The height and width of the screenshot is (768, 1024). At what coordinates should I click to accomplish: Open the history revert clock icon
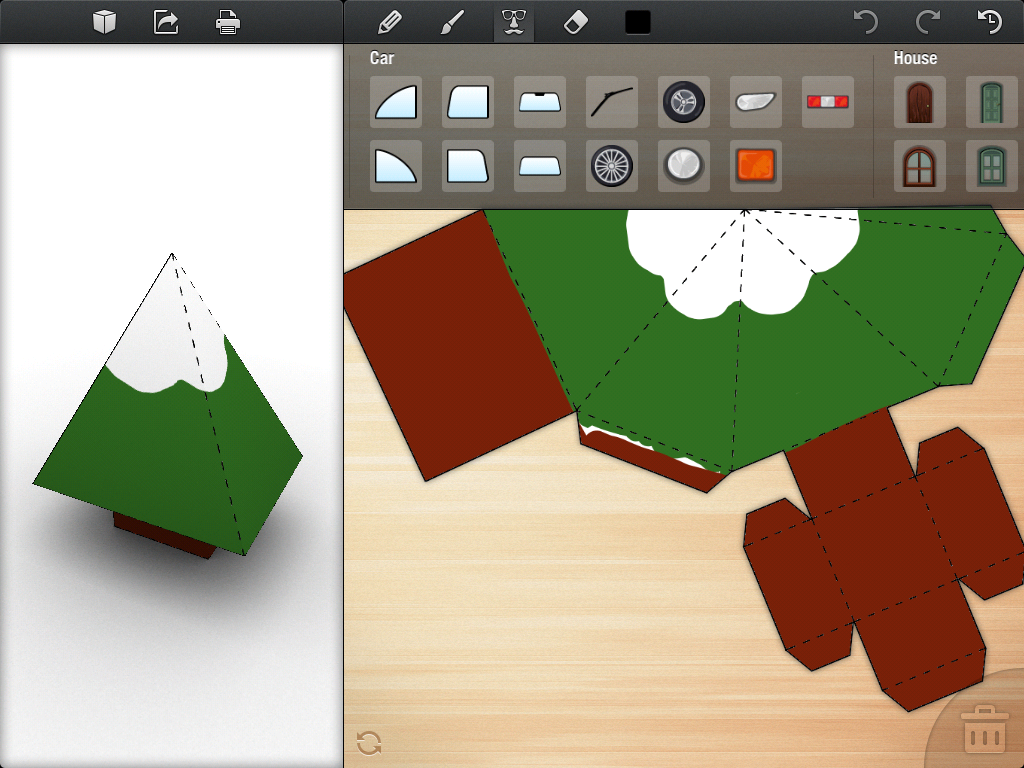pyautogui.click(x=989, y=22)
